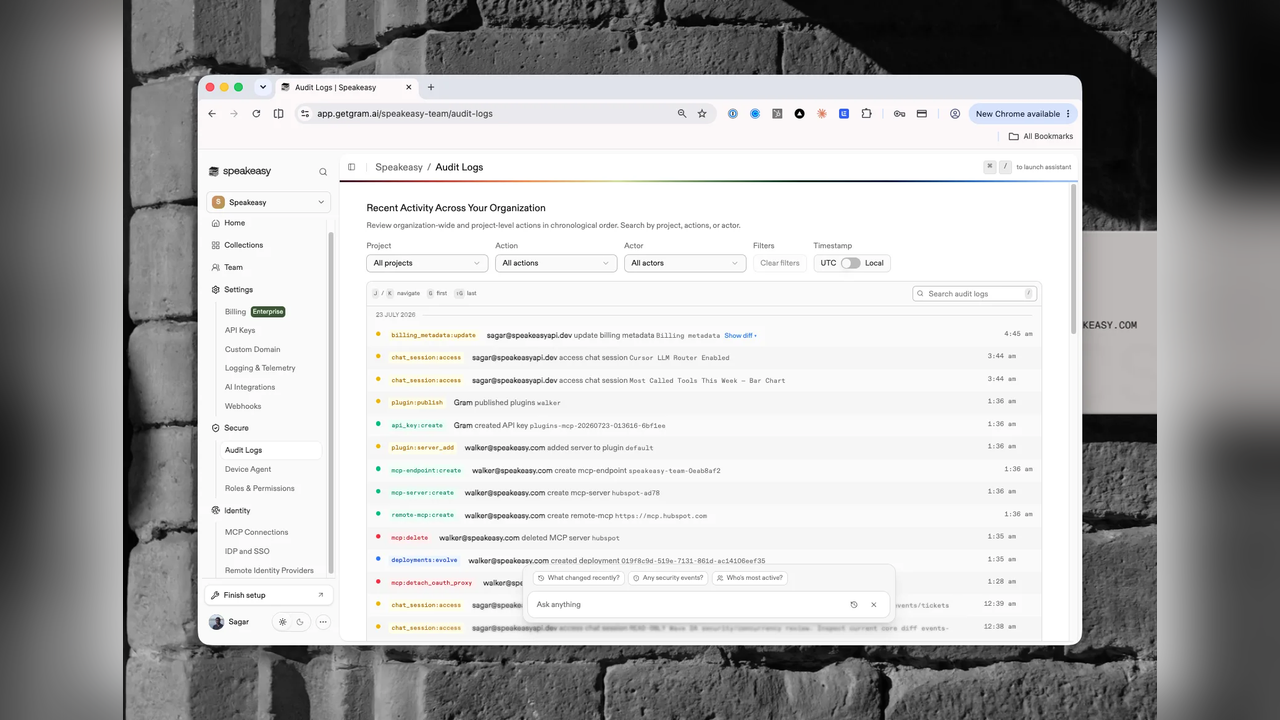Open Chrome three-dot menu
This screenshot has height=720, width=1280.
point(1068,114)
